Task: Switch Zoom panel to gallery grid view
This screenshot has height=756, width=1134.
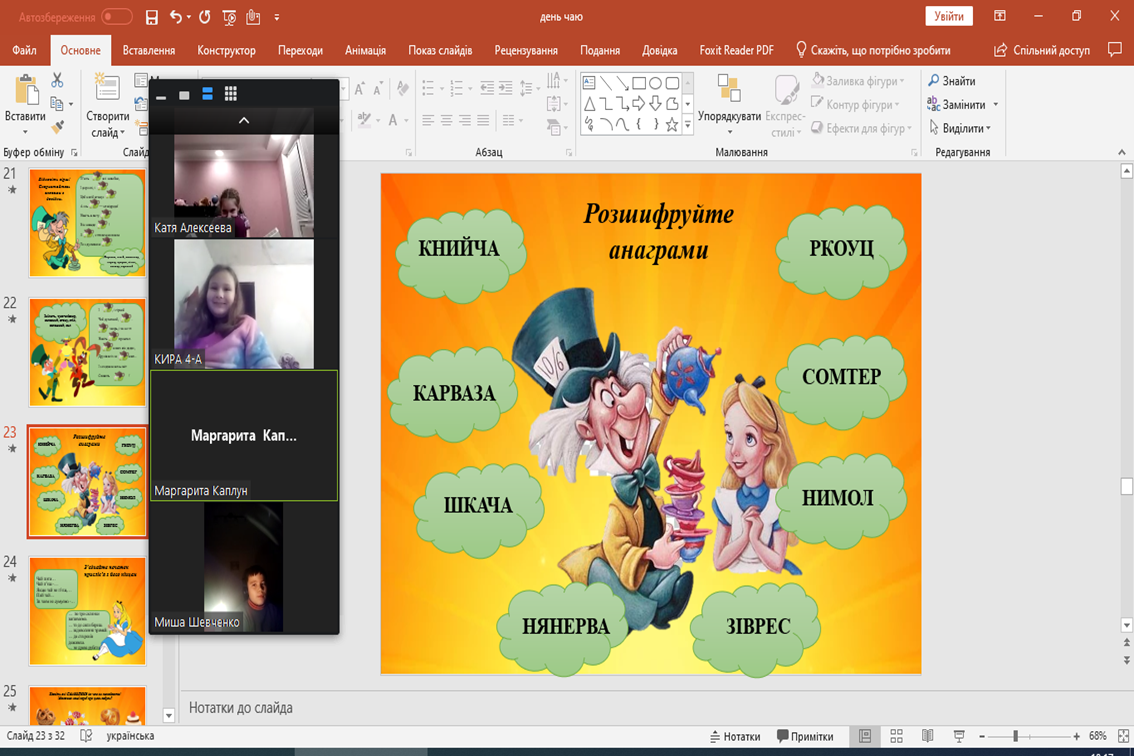Action: pos(231,93)
